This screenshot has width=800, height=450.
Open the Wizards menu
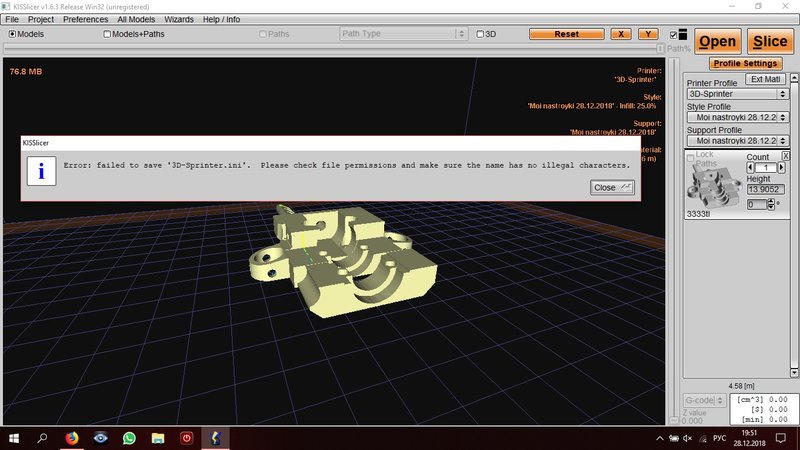click(179, 19)
